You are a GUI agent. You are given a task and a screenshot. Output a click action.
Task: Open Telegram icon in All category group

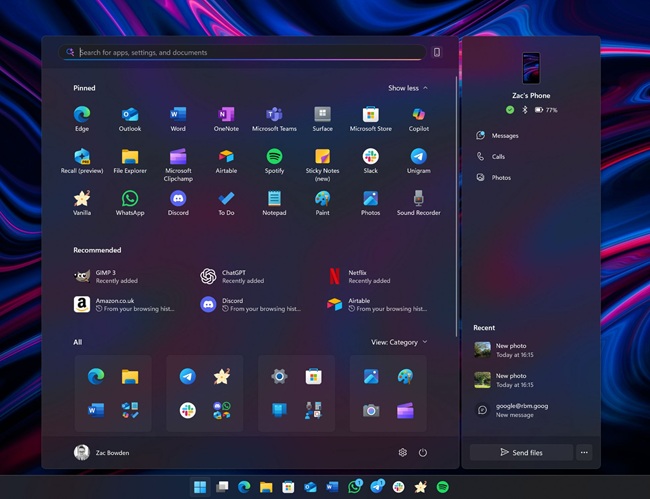click(188, 376)
